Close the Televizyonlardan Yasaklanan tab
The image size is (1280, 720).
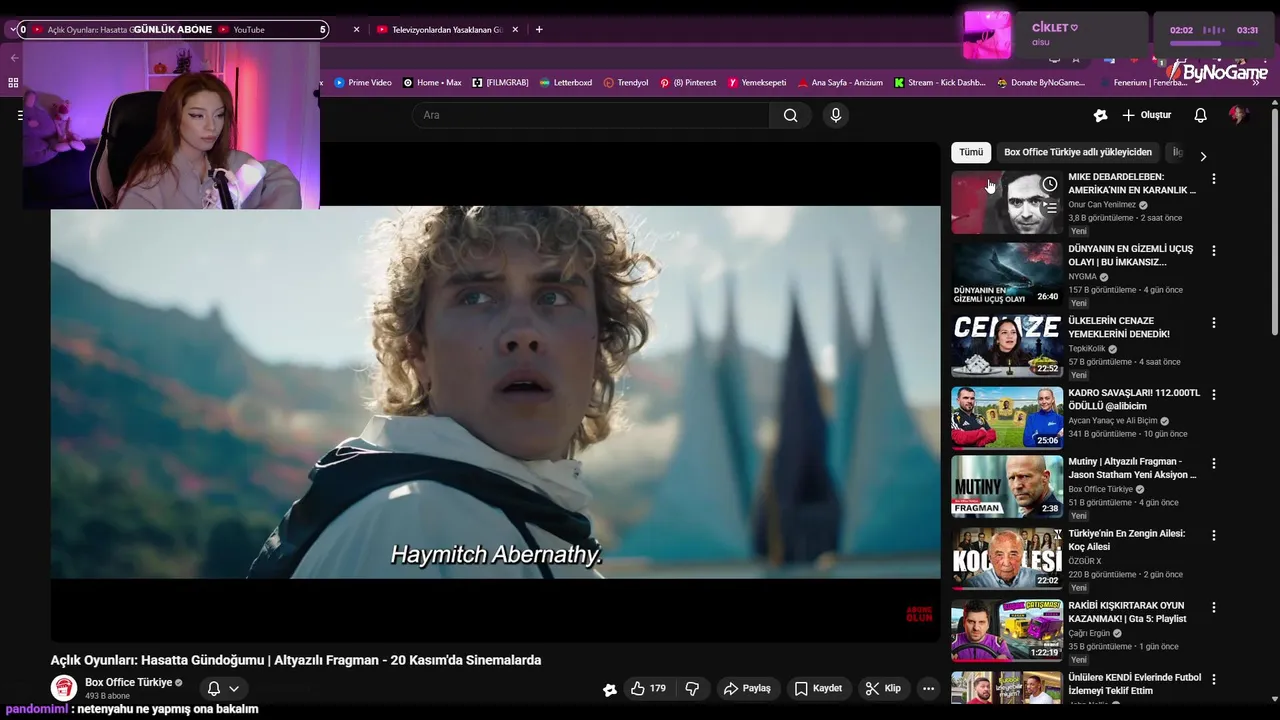point(516,30)
